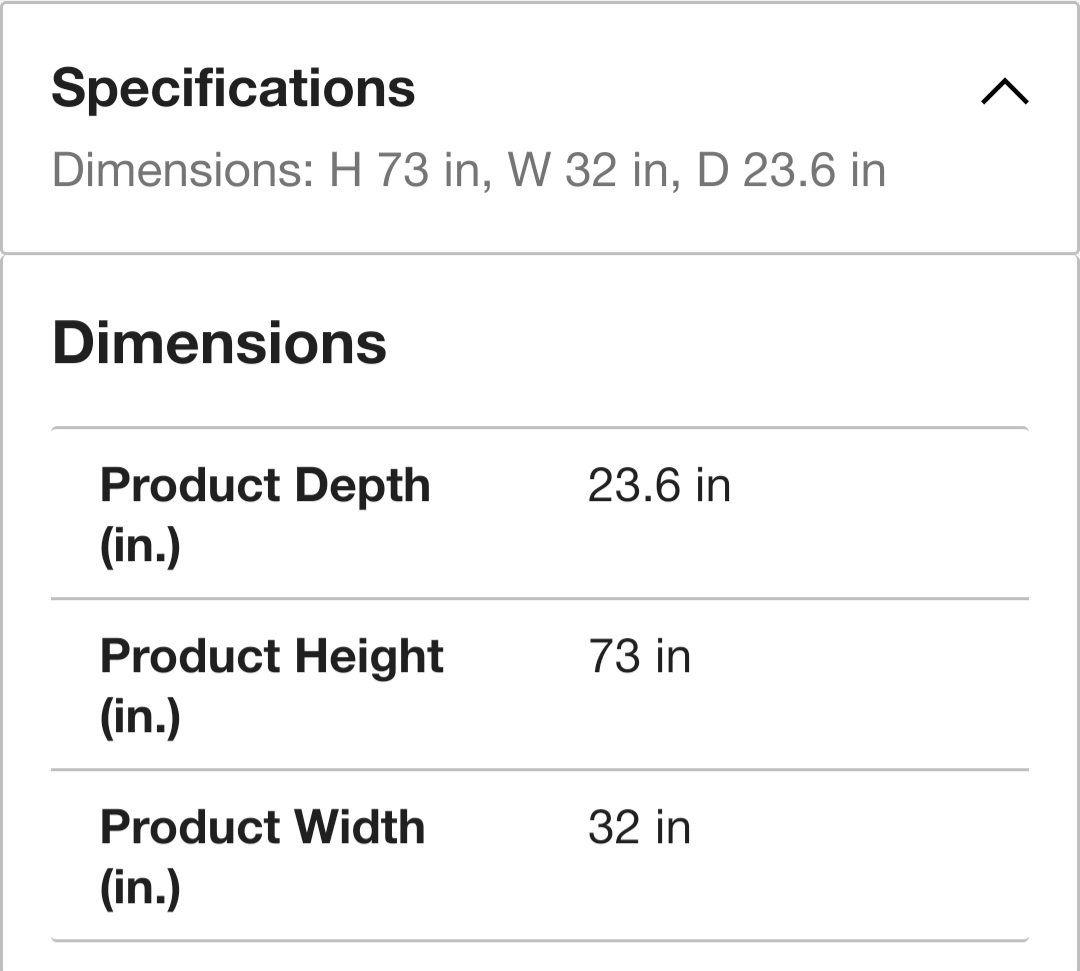Click "(in.)" under Product Width
This screenshot has height=971, width=1080.
coord(140,891)
